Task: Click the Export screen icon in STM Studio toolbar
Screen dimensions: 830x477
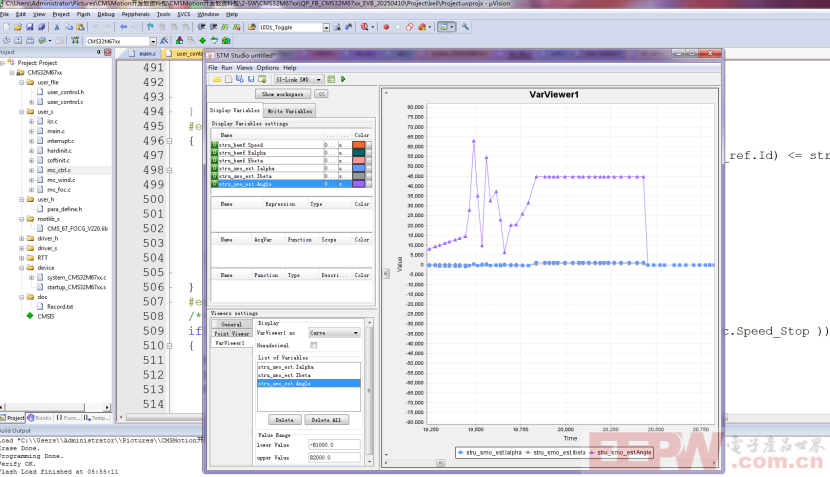Action: [262, 79]
